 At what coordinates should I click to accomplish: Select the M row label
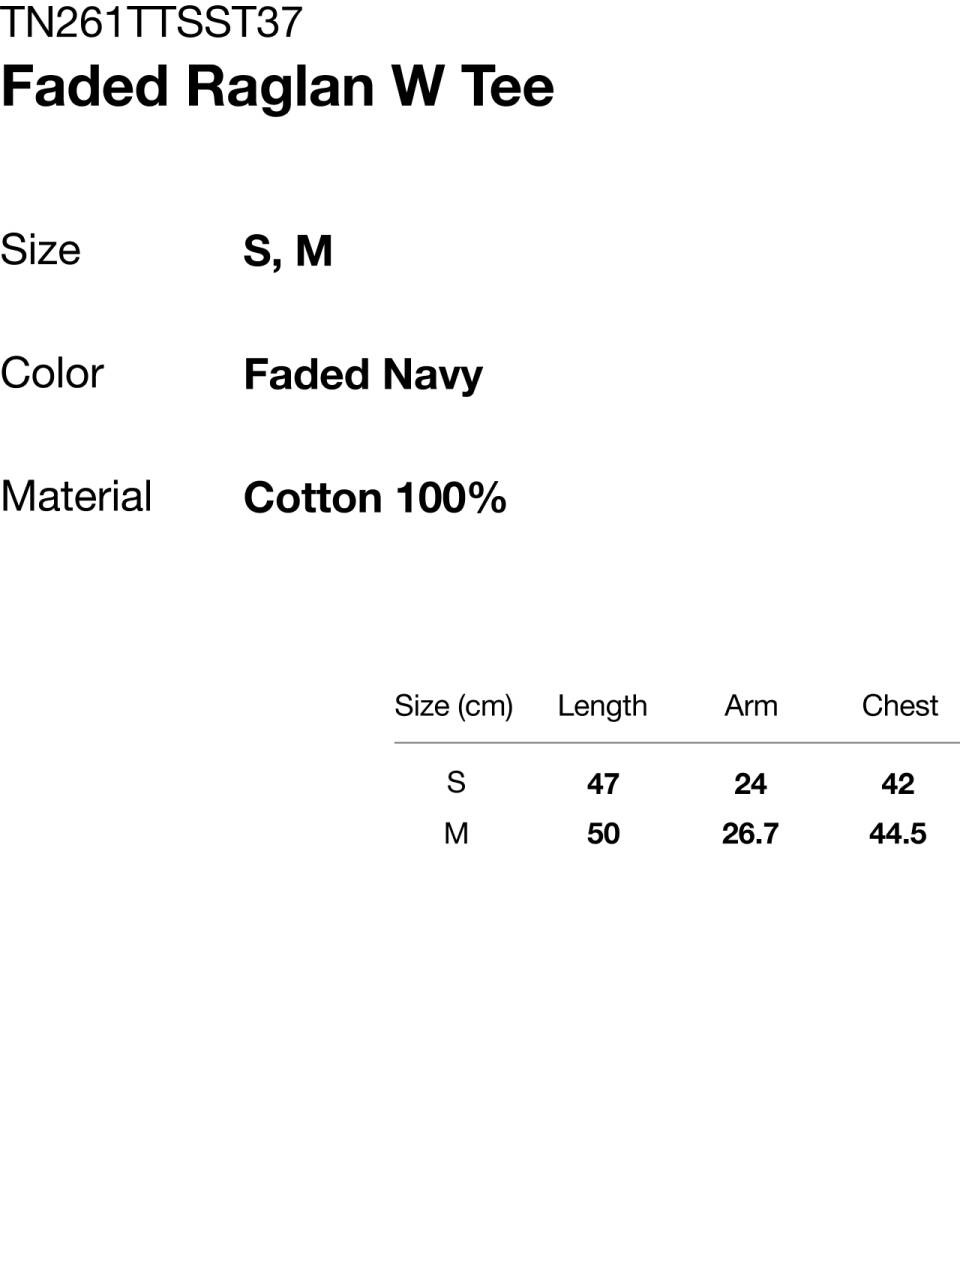click(x=456, y=833)
